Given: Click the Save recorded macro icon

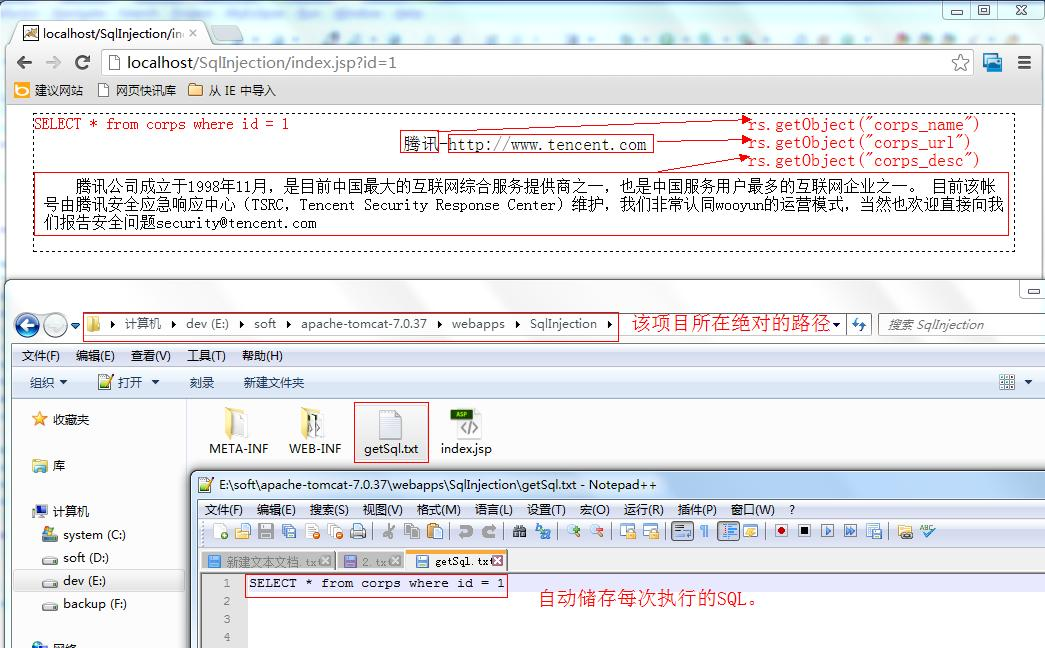Looking at the screenshot, I should [x=874, y=531].
